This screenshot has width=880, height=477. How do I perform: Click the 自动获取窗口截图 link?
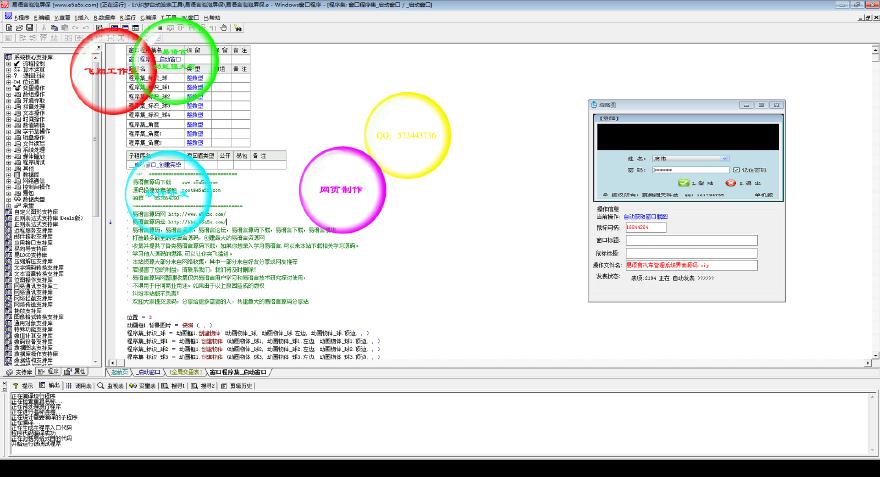(645, 217)
